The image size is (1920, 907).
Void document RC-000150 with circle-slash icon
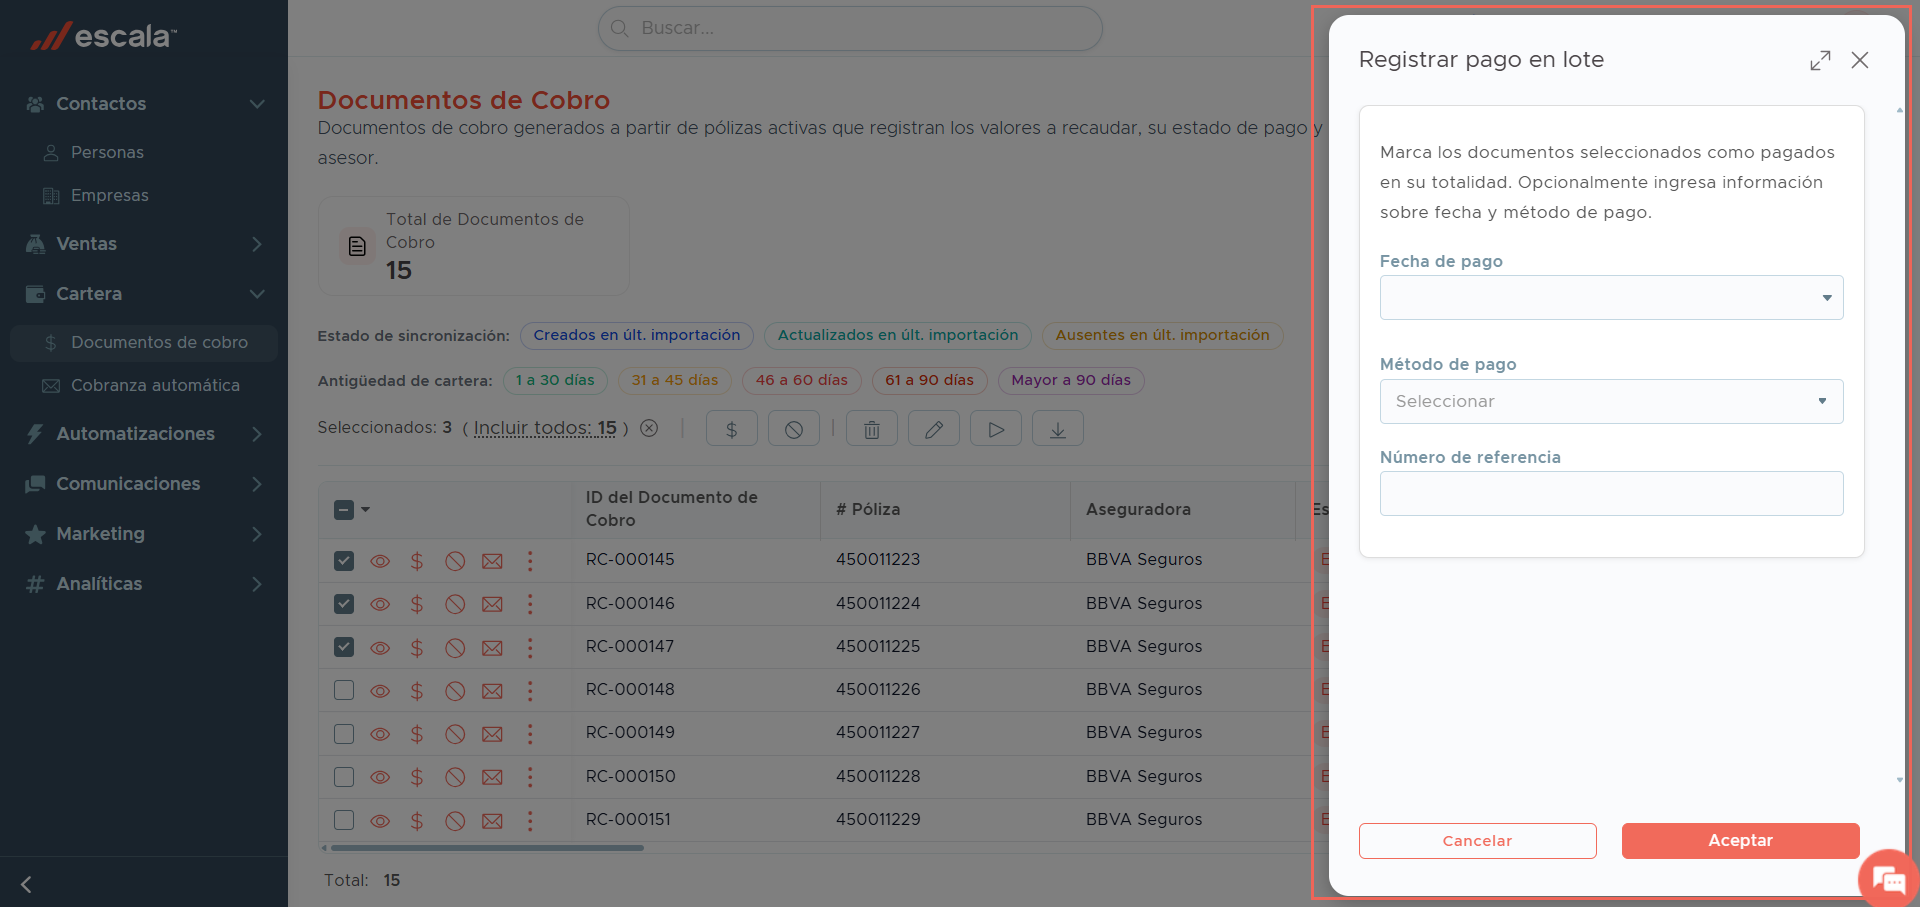point(455,777)
